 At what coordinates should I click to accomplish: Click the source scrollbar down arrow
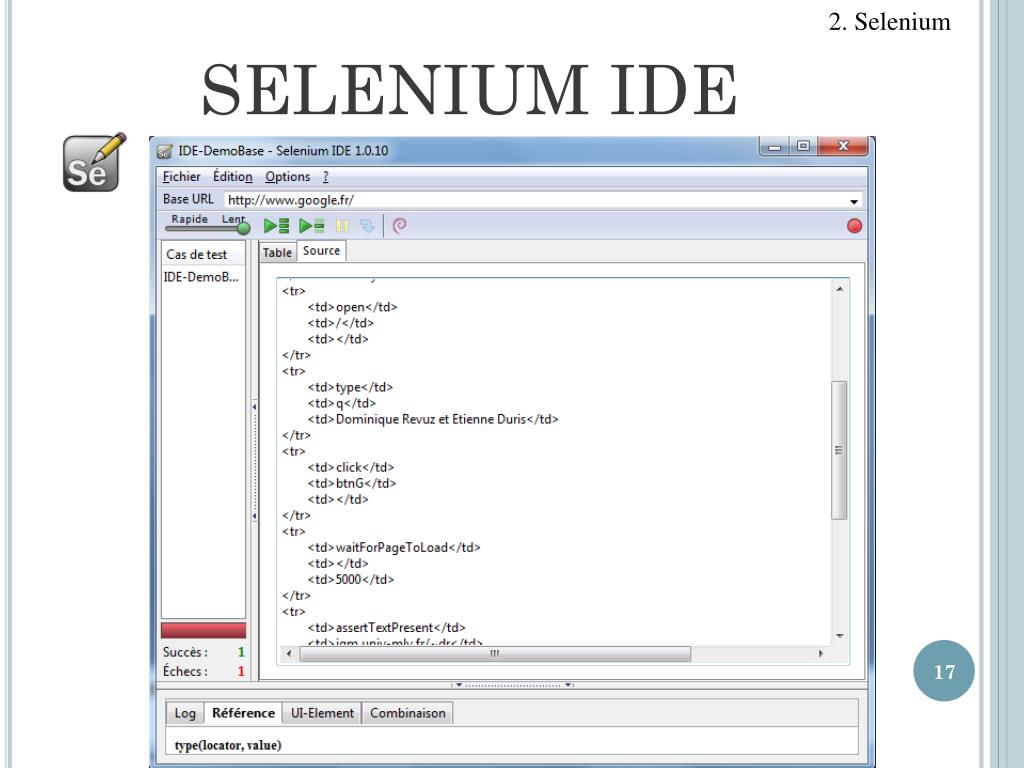[x=840, y=636]
